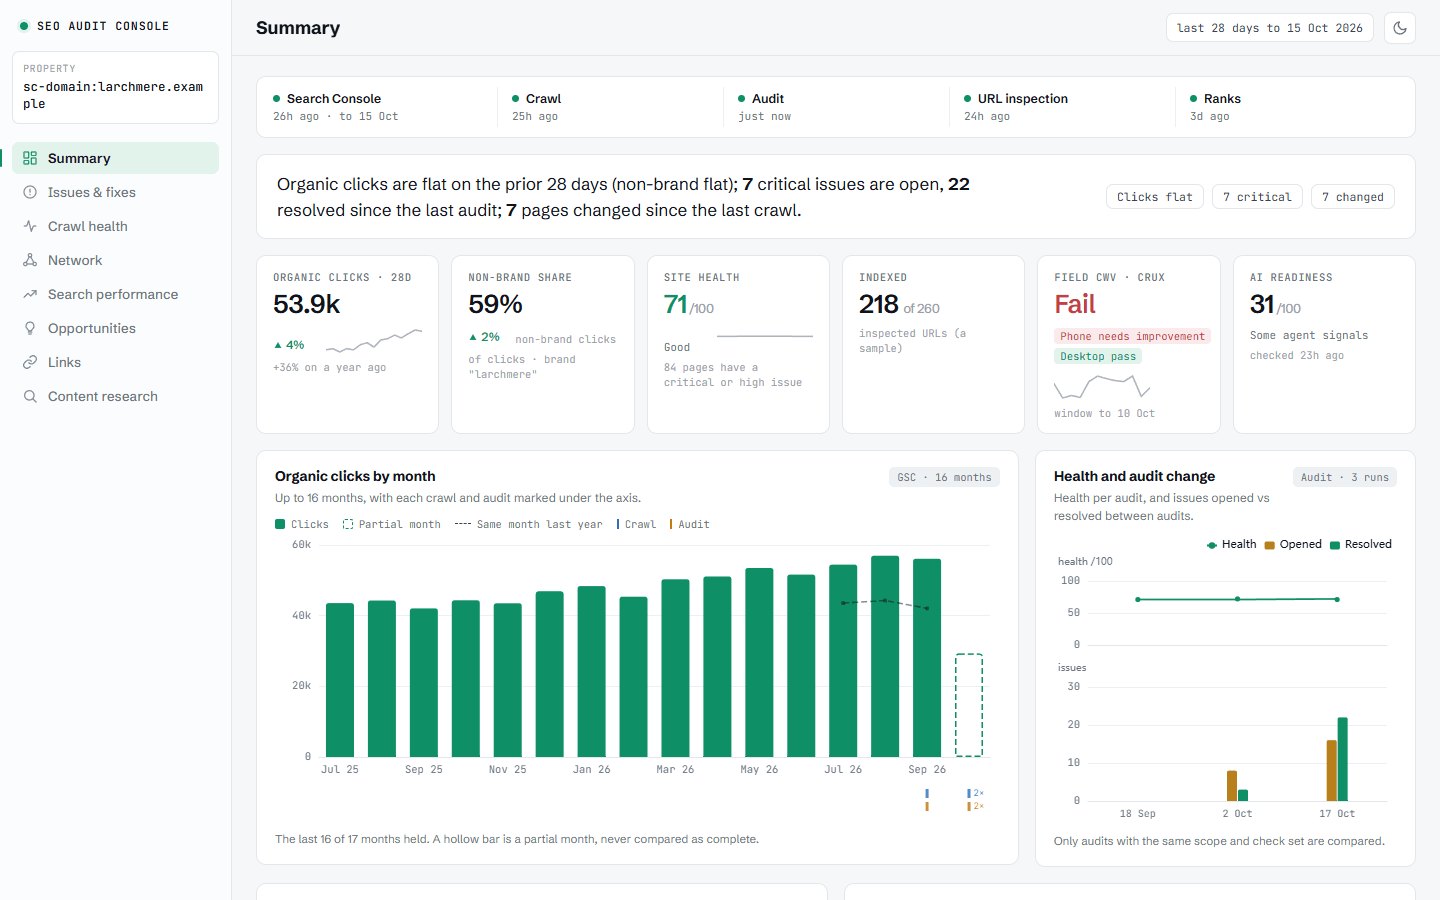Click the 7 changed chip
Image resolution: width=1440 pixels, height=900 pixels.
coord(1353,197)
